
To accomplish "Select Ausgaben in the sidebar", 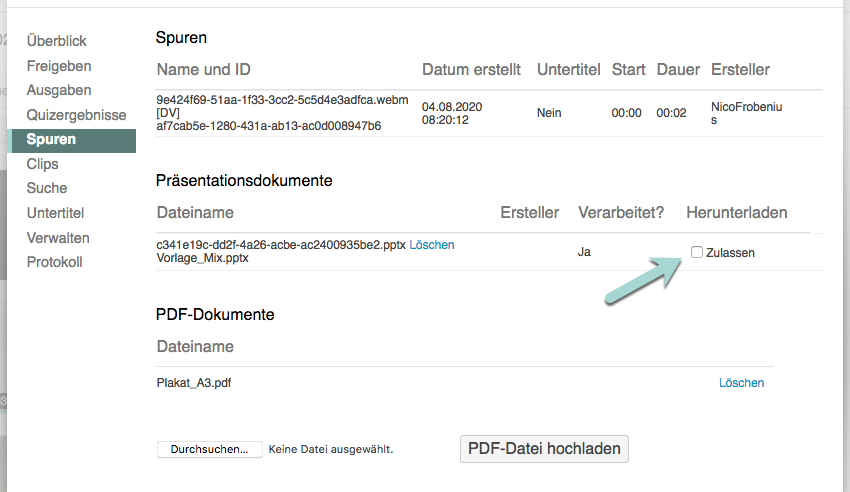I will tap(58, 90).
